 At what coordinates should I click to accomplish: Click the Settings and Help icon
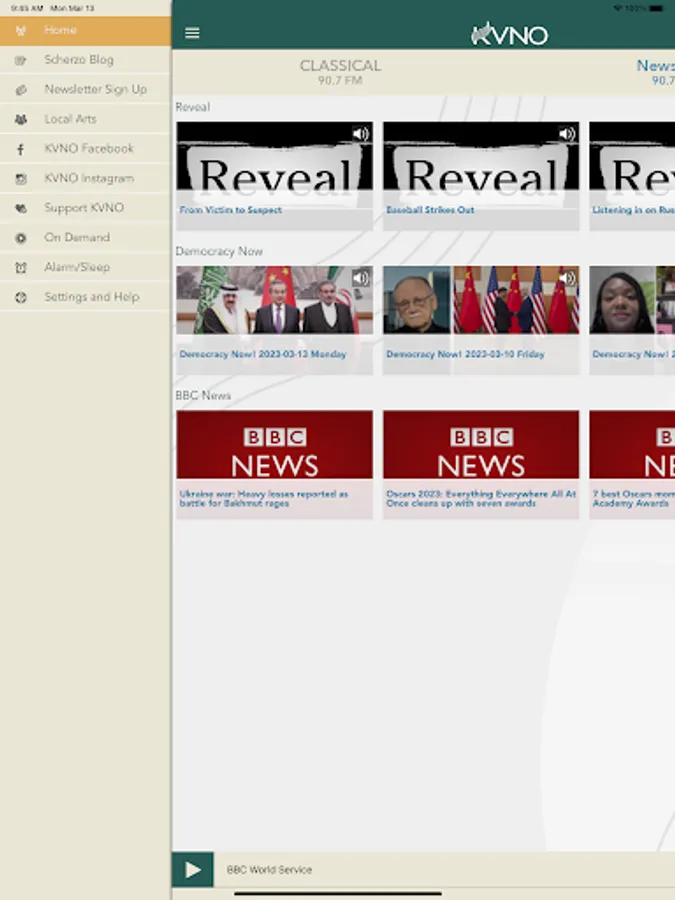[21, 297]
